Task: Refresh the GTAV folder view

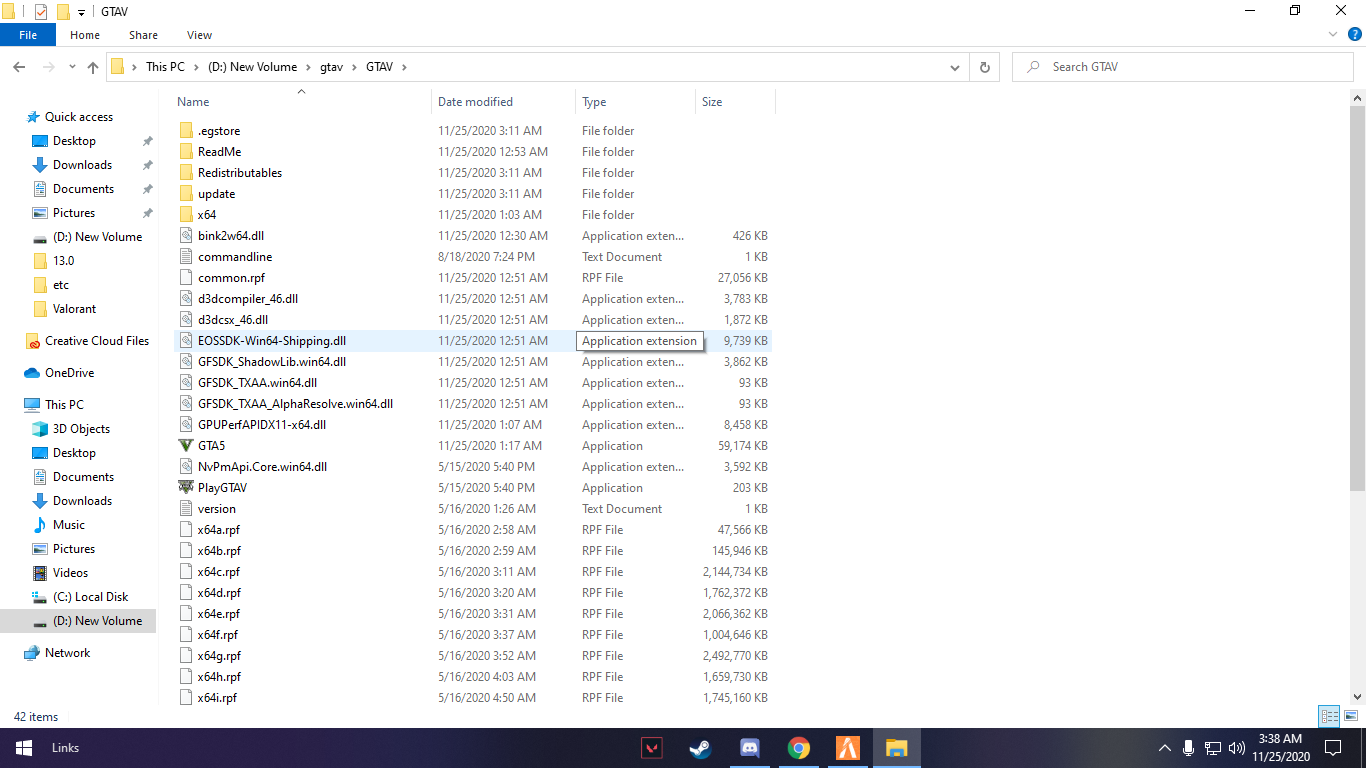Action: (x=985, y=67)
